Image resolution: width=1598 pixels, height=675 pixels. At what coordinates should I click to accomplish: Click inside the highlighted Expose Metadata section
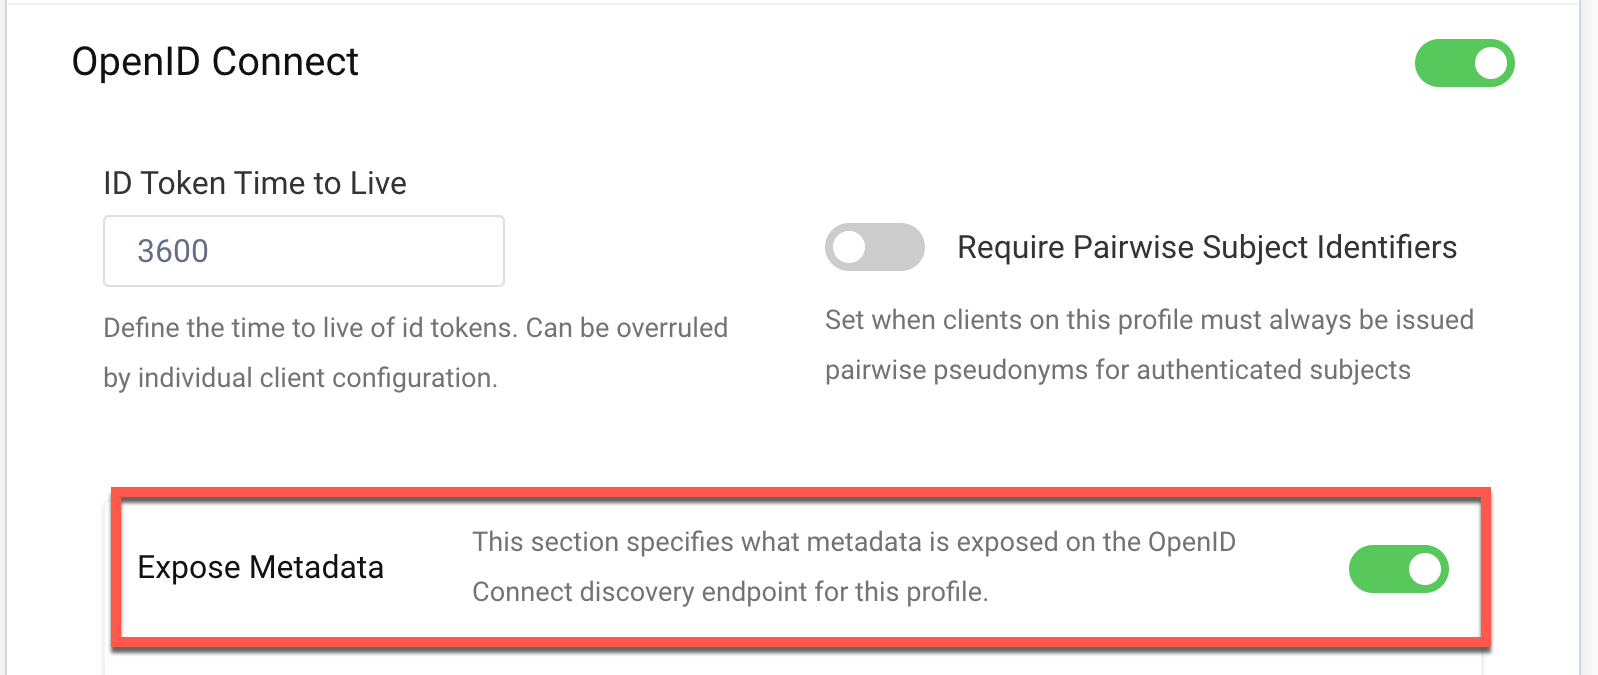pos(800,568)
